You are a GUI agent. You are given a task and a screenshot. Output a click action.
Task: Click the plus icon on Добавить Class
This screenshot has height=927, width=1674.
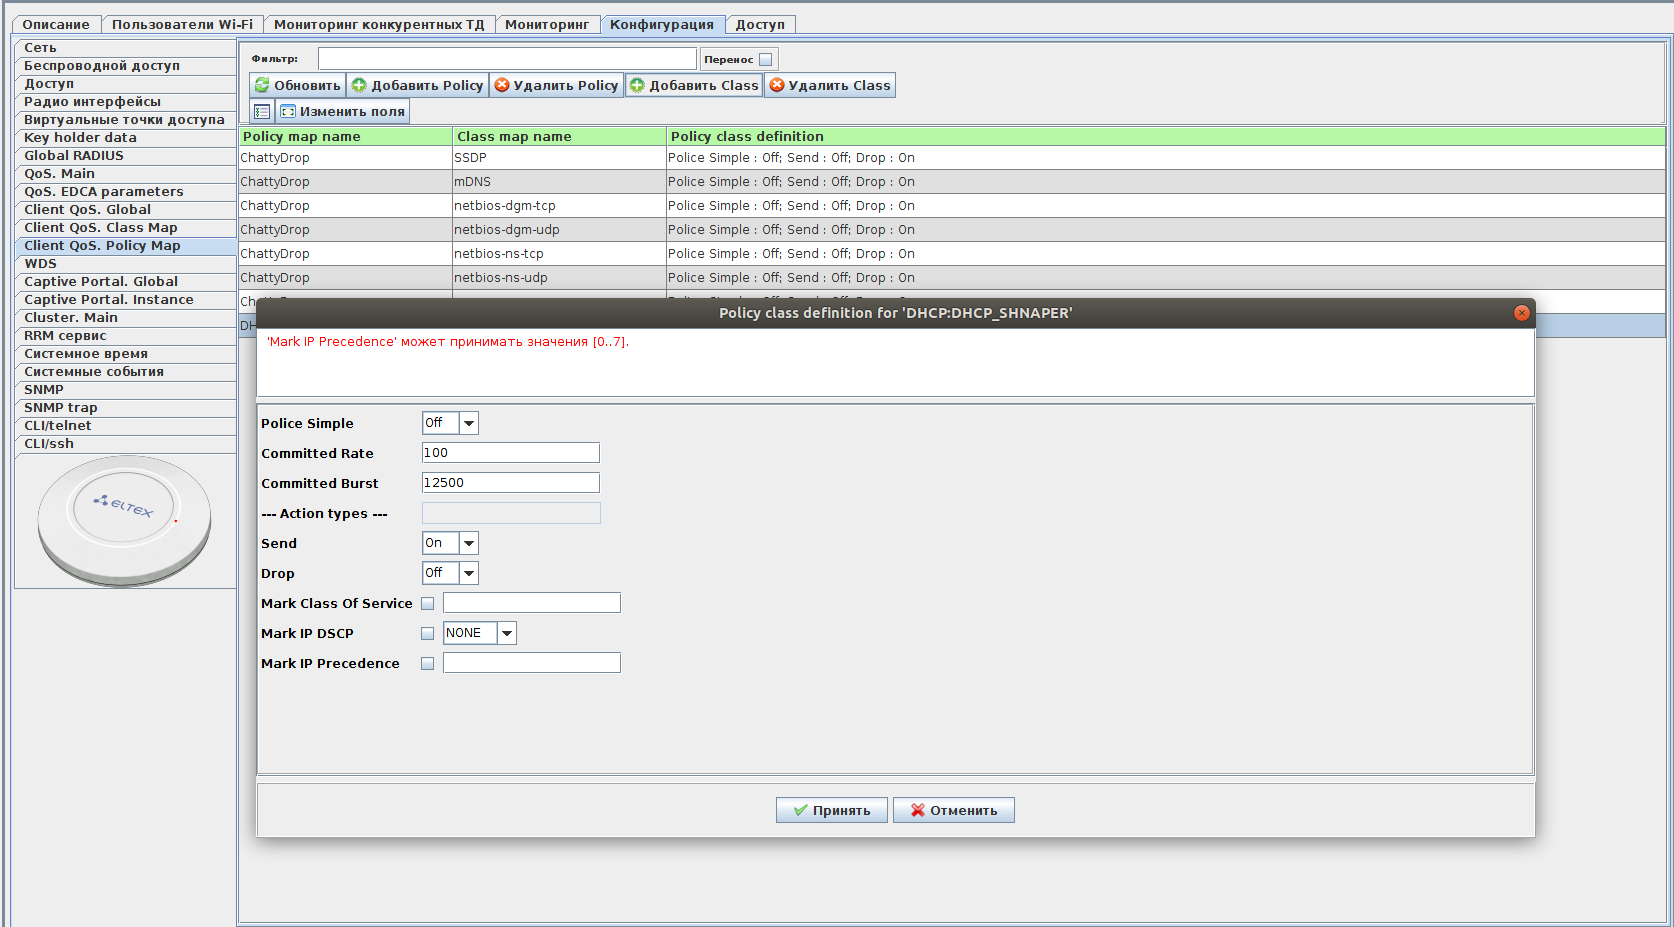pyautogui.click(x=637, y=85)
